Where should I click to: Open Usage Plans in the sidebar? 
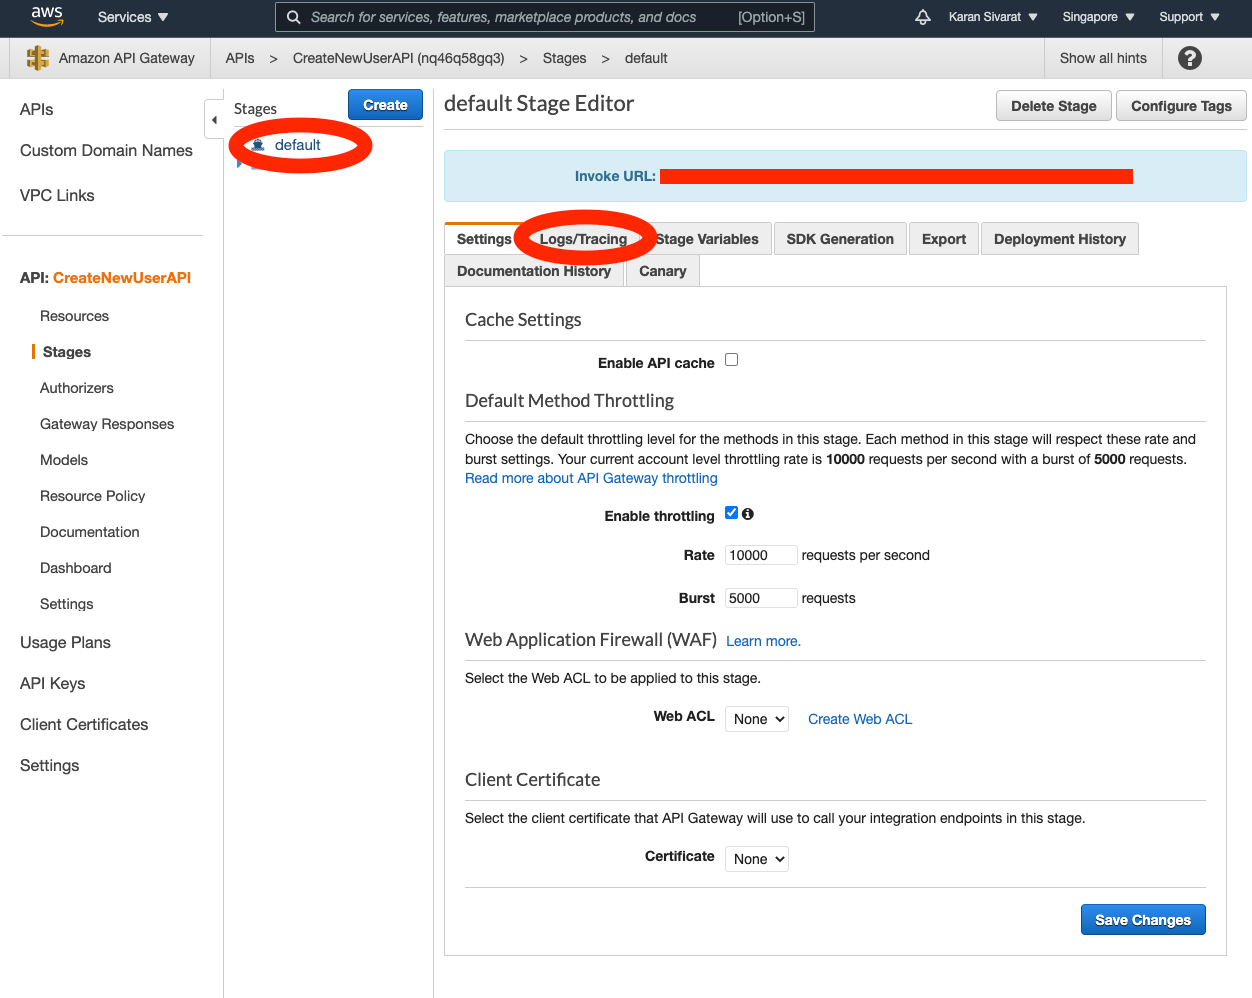tap(65, 642)
